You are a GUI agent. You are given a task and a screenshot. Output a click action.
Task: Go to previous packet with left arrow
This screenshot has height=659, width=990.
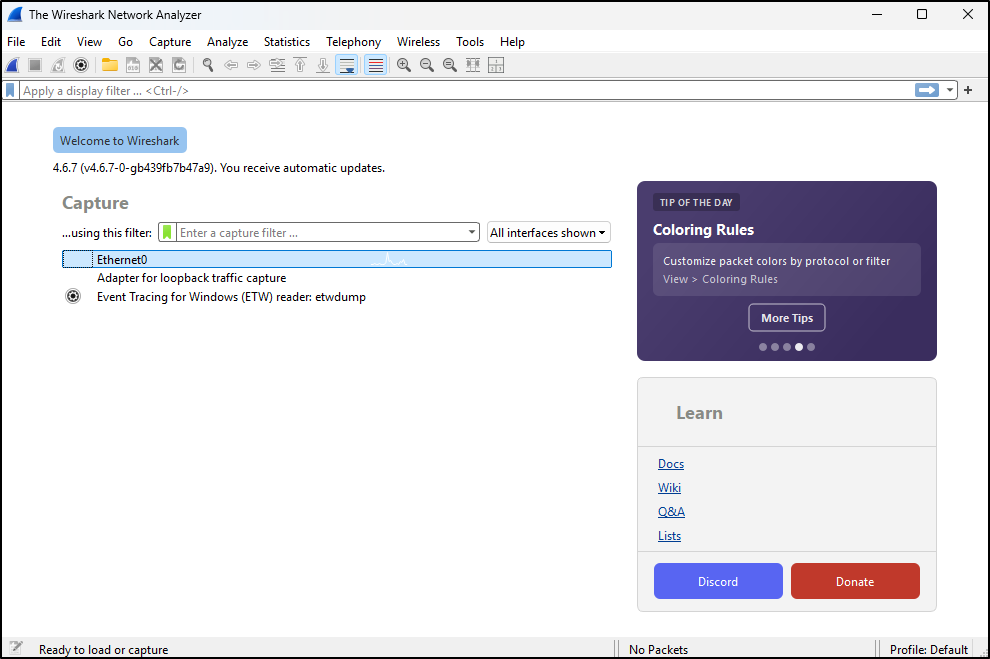231,65
